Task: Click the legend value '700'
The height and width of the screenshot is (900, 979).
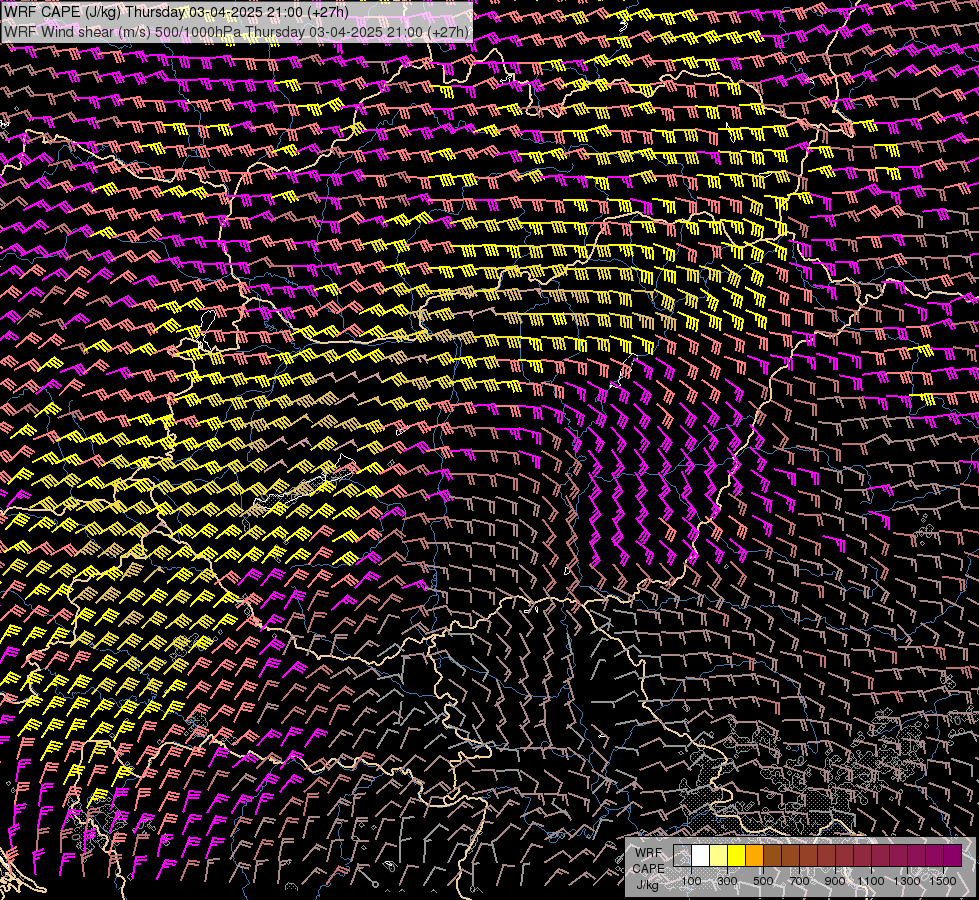Action: pyautogui.click(x=799, y=881)
